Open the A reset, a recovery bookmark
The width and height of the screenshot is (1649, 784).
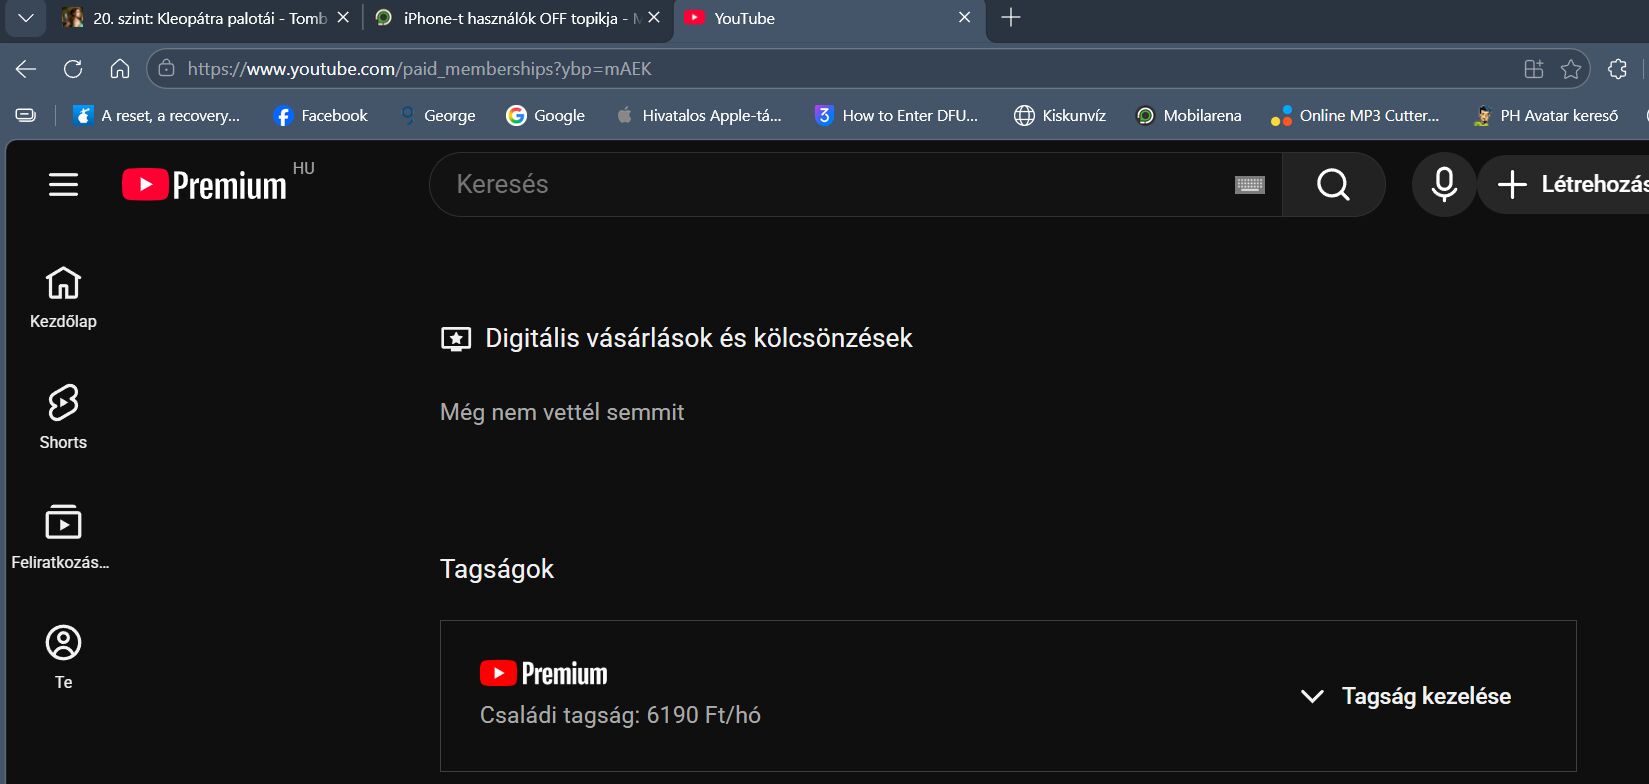pos(157,116)
